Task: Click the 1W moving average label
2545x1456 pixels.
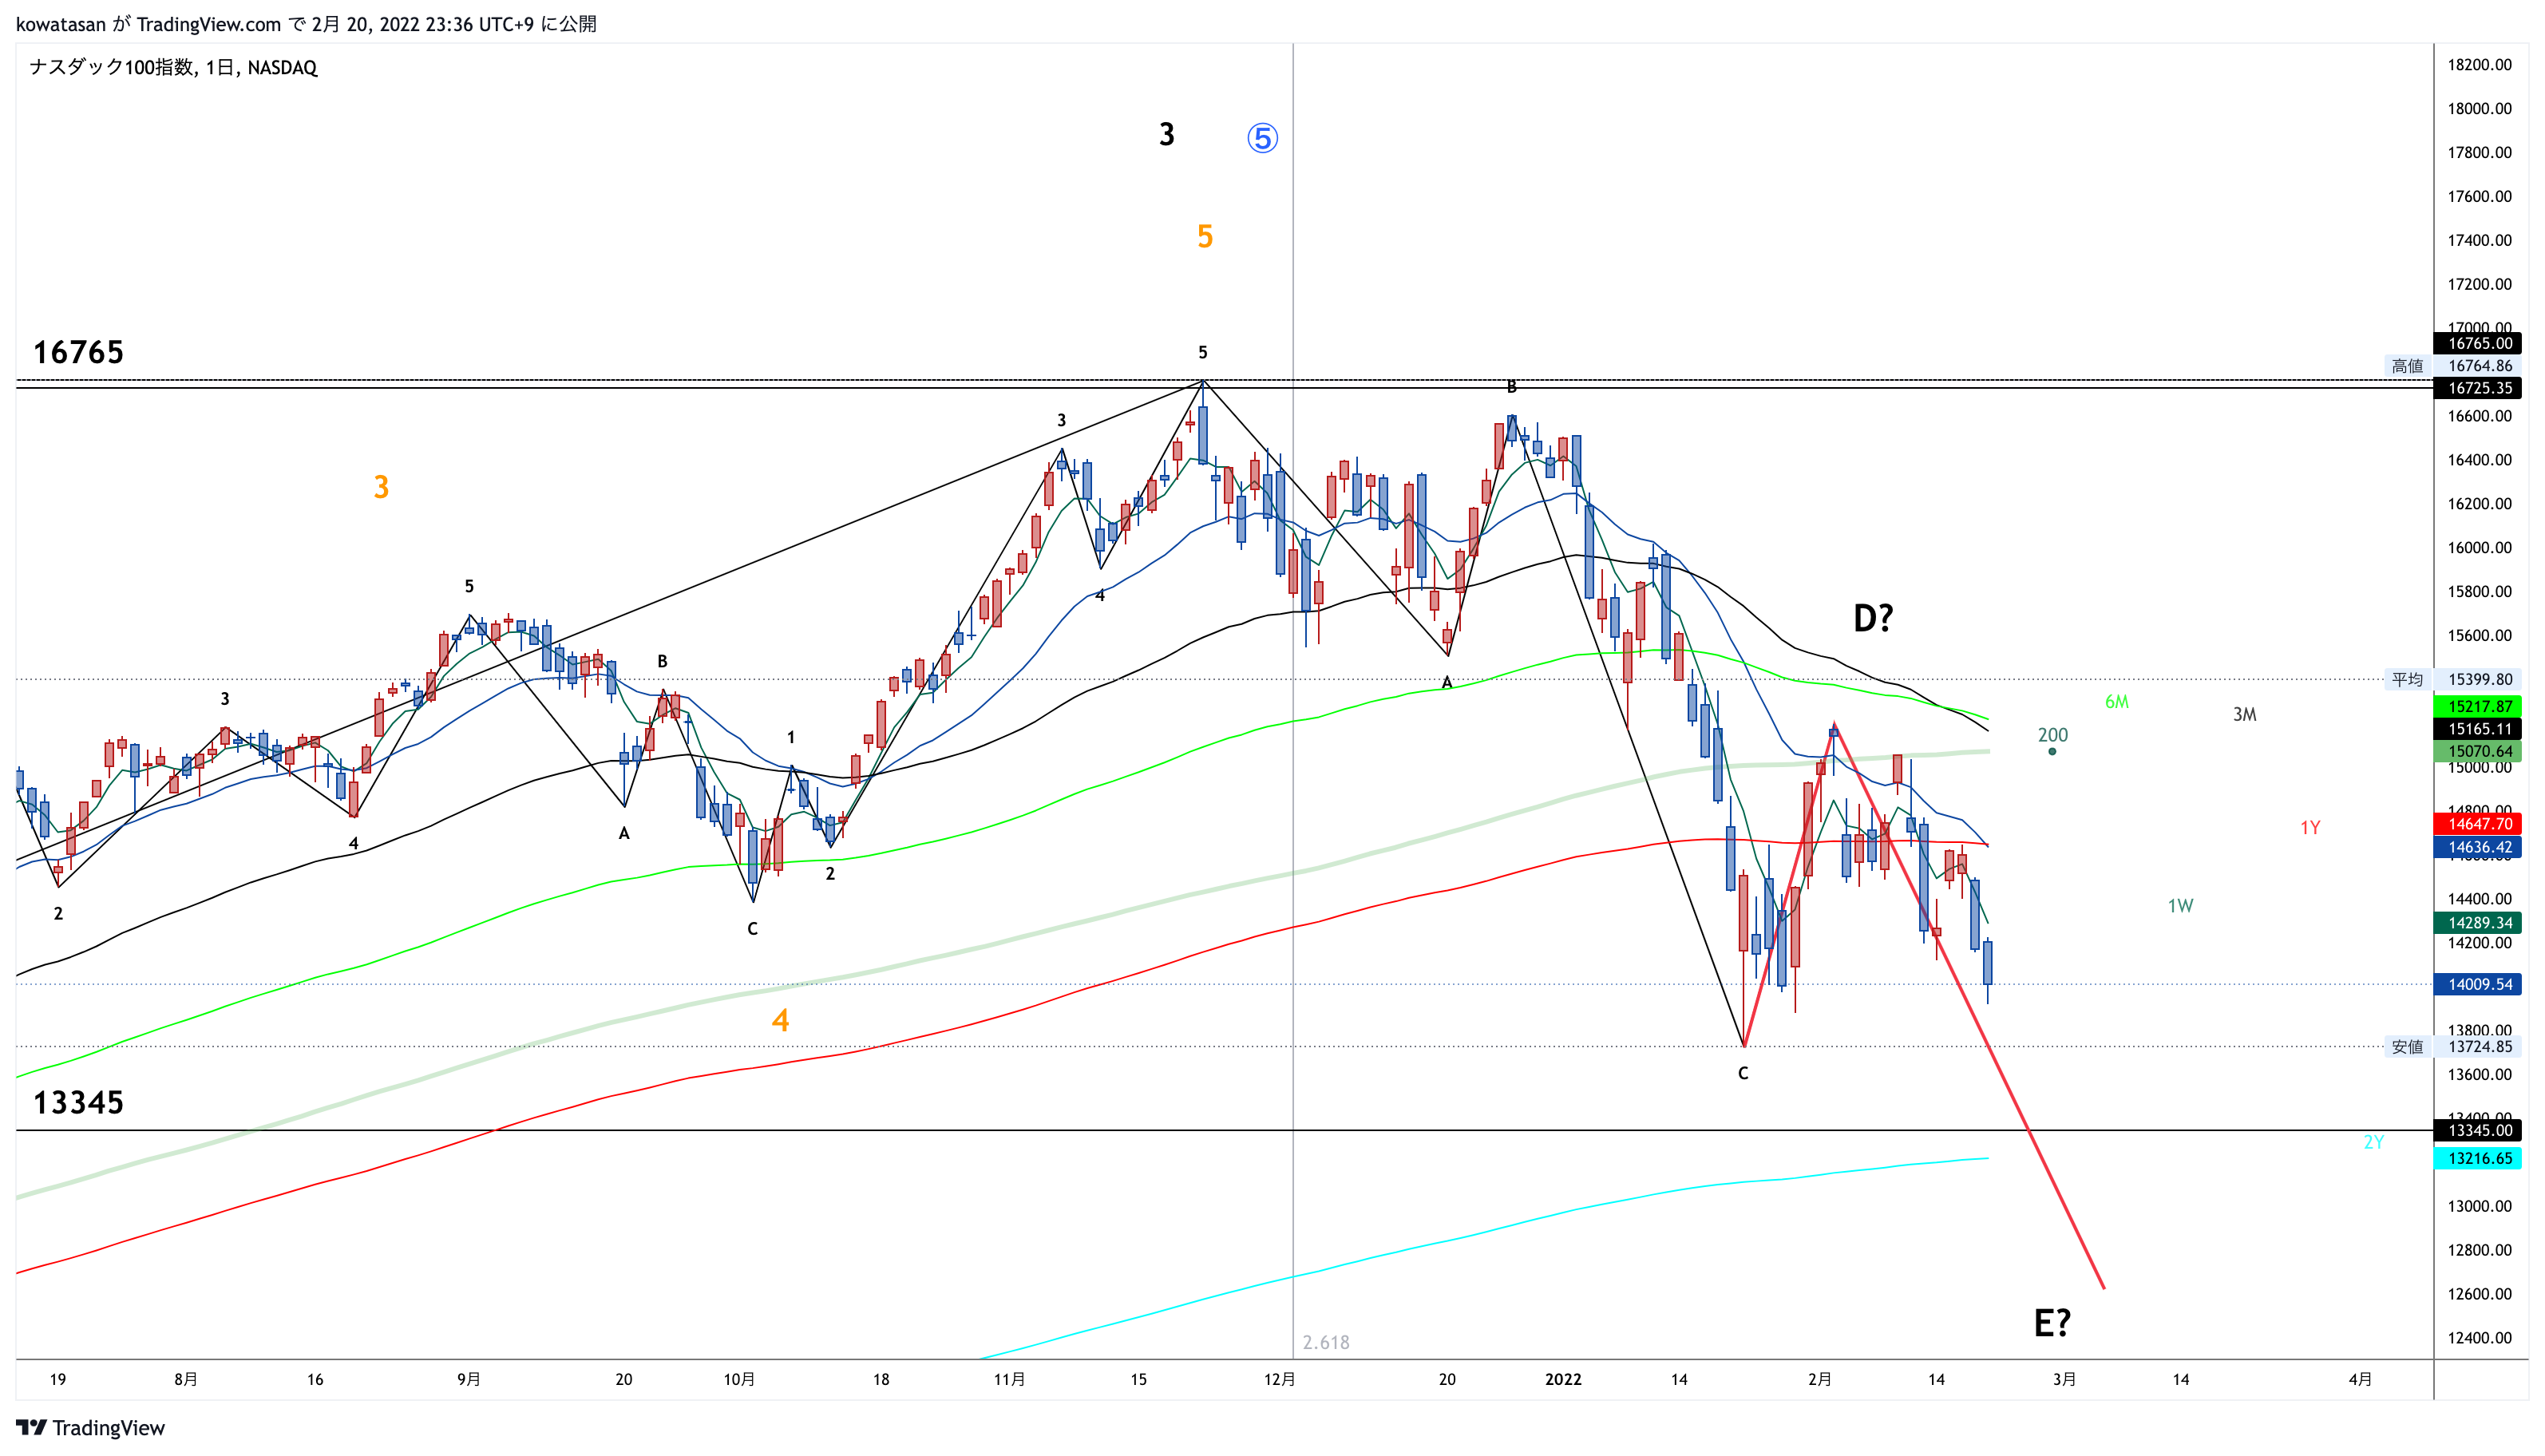Action: pos(2180,906)
